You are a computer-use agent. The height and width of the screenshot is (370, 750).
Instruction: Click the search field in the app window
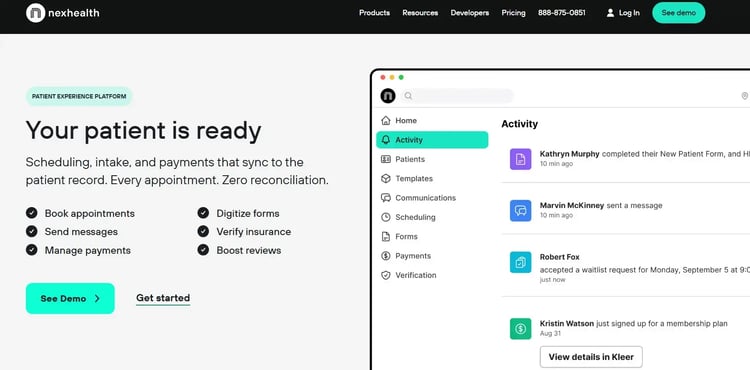click(x=457, y=96)
